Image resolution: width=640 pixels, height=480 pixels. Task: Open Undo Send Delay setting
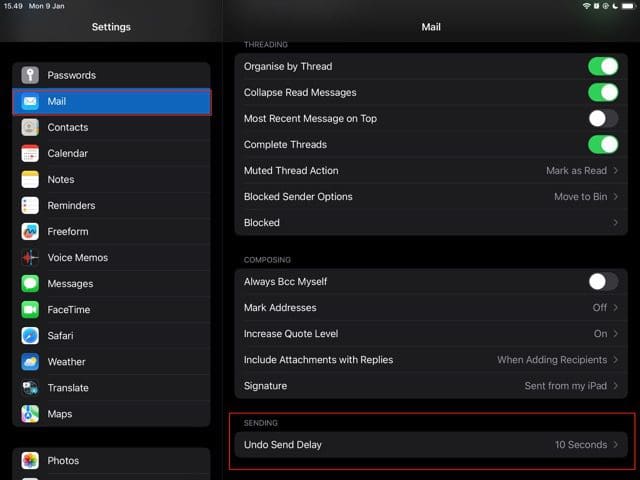[x=431, y=444]
